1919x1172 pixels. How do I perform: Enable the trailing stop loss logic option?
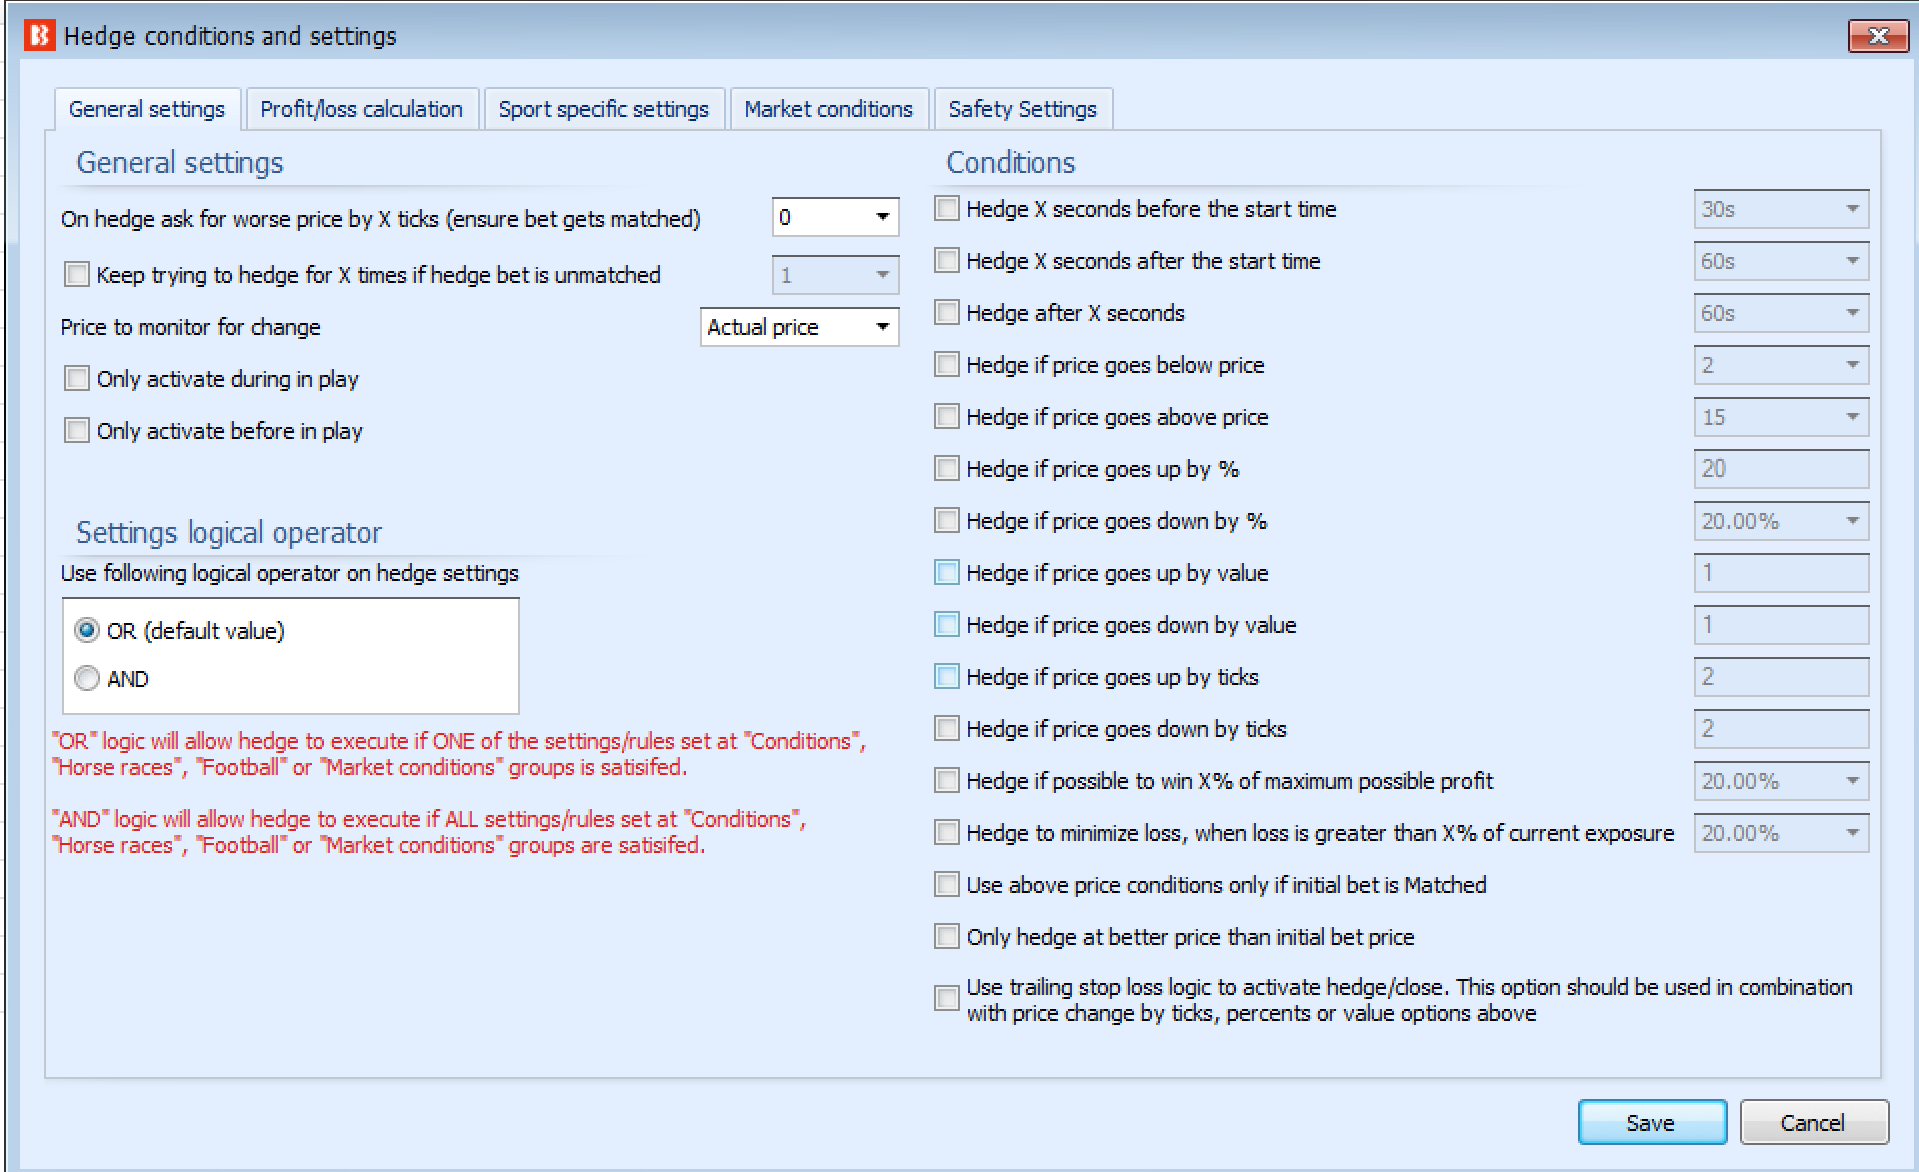point(946,997)
